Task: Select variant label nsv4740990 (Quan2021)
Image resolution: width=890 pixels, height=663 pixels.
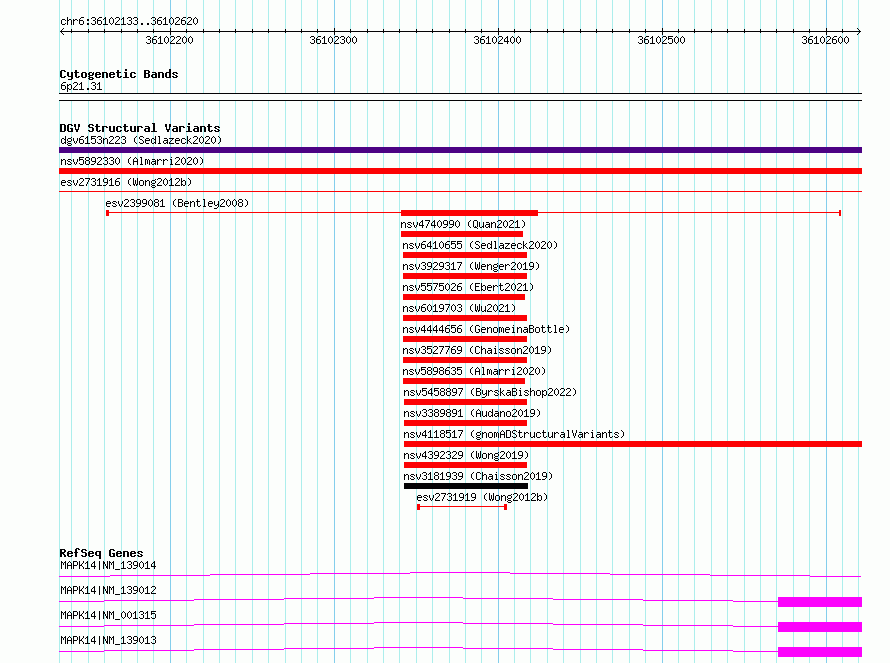Action: coord(463,224)
